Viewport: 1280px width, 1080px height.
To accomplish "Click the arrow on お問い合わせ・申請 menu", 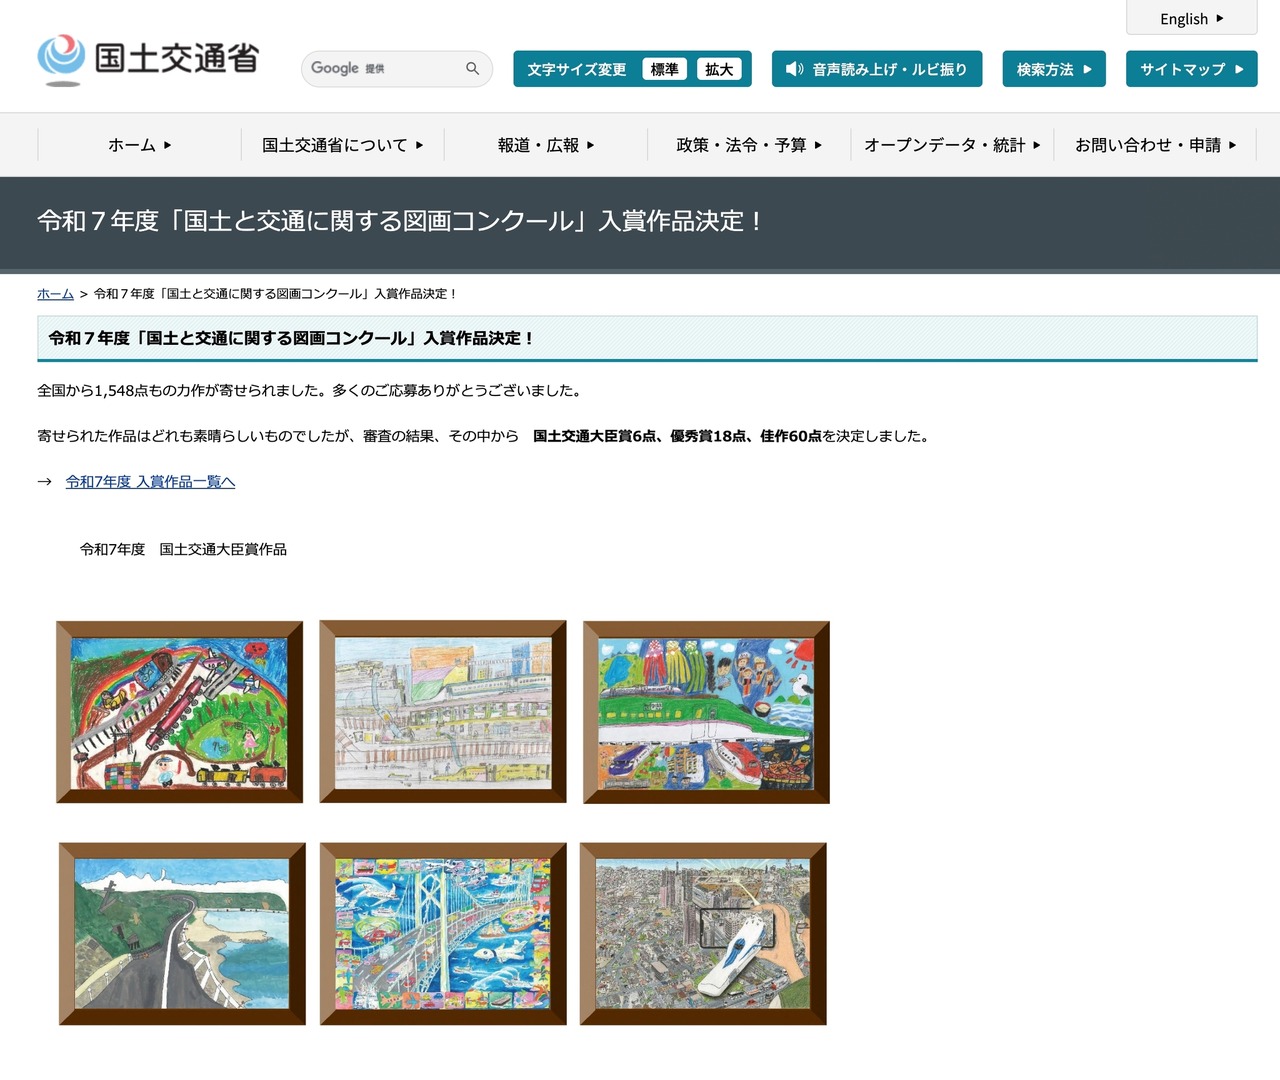I will [x=1232, y=145].
